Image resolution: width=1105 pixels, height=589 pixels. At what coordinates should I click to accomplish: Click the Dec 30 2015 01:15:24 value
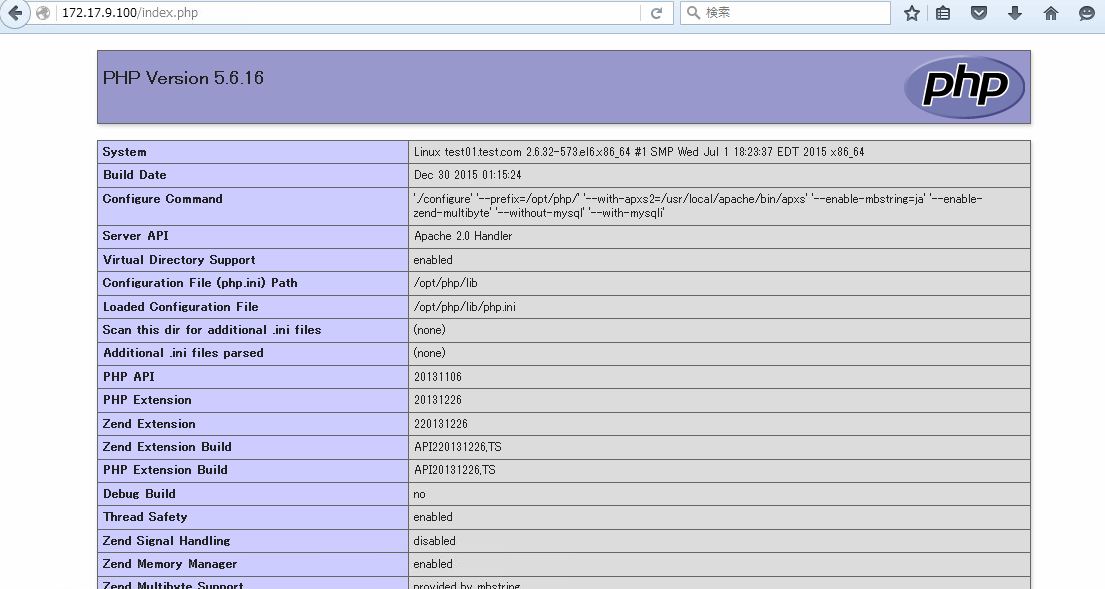(x=467, y=175)
